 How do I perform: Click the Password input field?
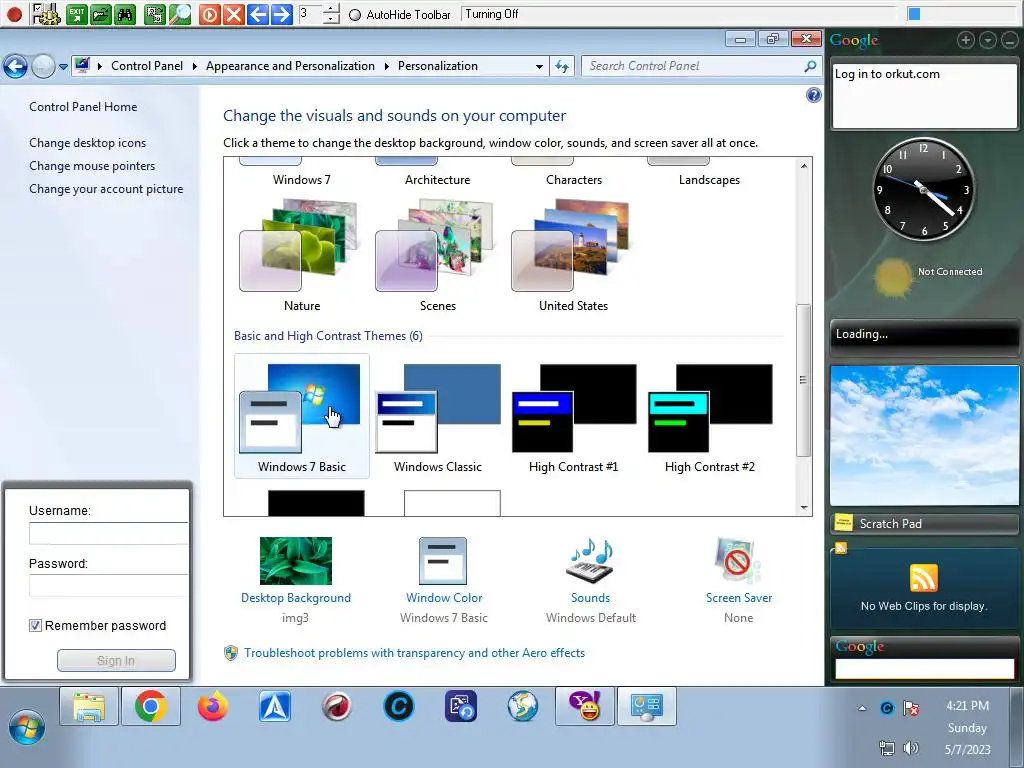108,586
